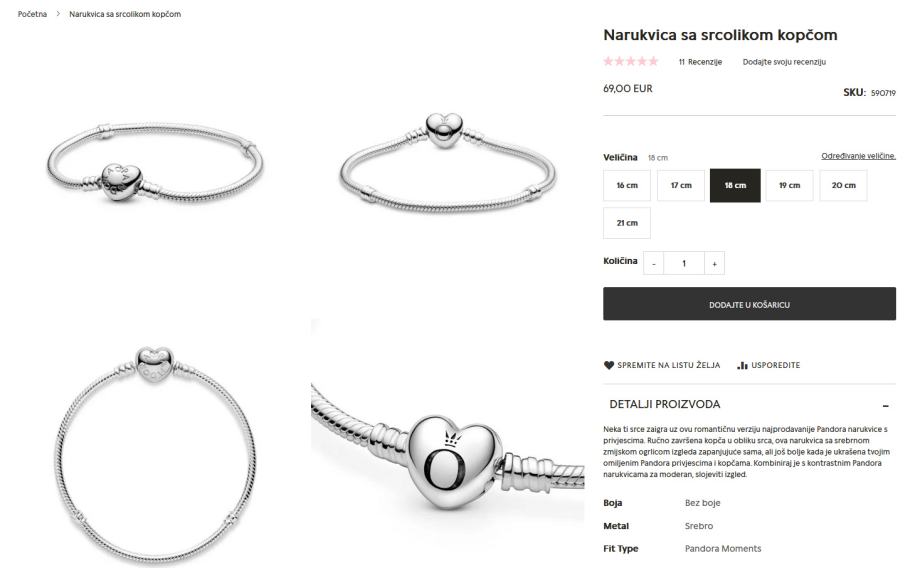Select the 21 cm size
Viewport: 920px width, 568px height.
click(627, 223)
